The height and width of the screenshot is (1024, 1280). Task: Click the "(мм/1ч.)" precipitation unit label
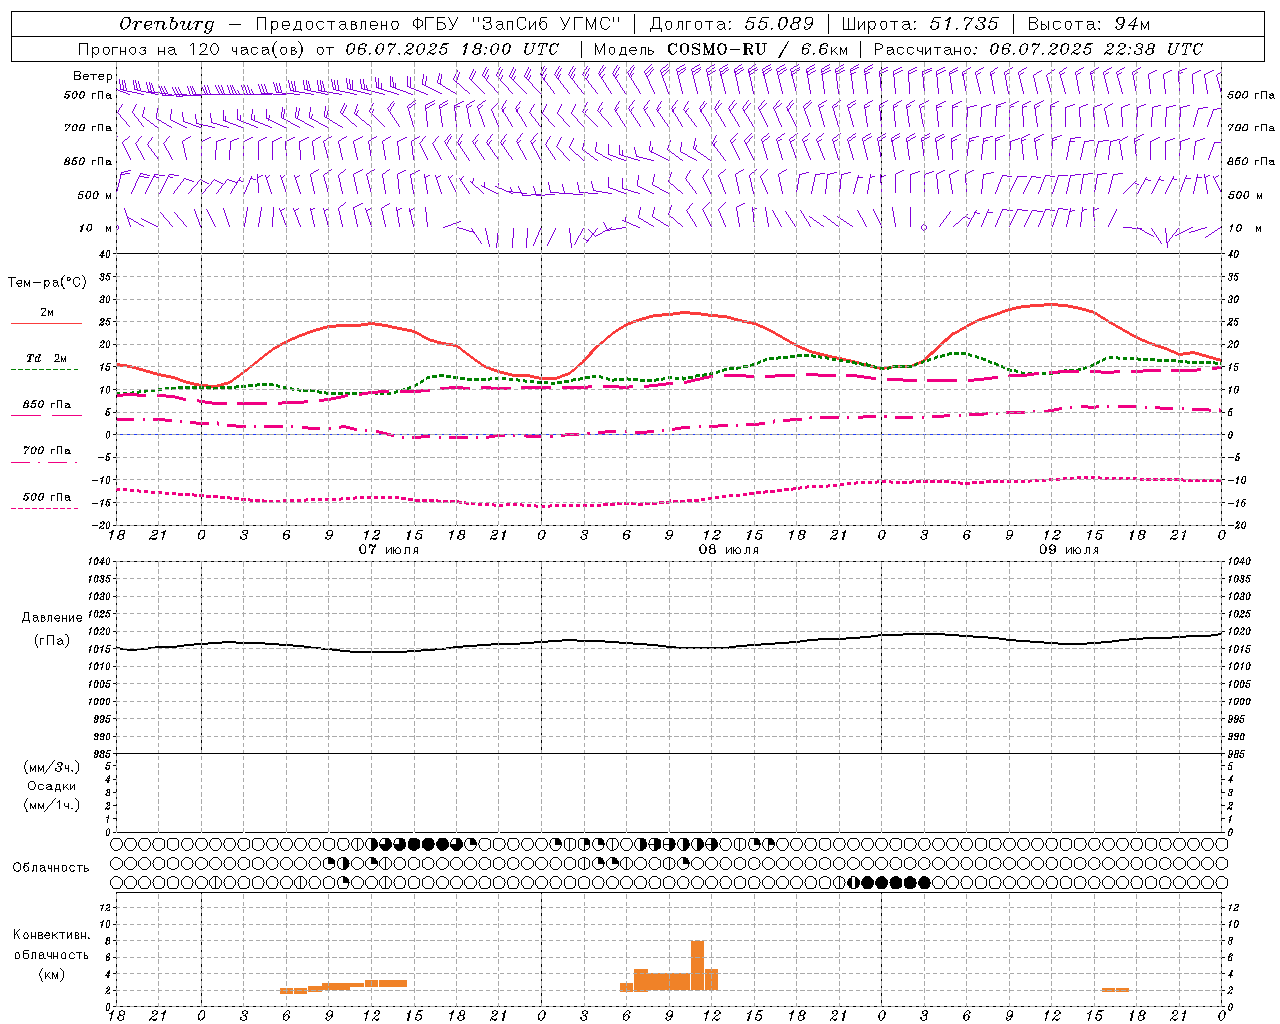pos(52,805)
